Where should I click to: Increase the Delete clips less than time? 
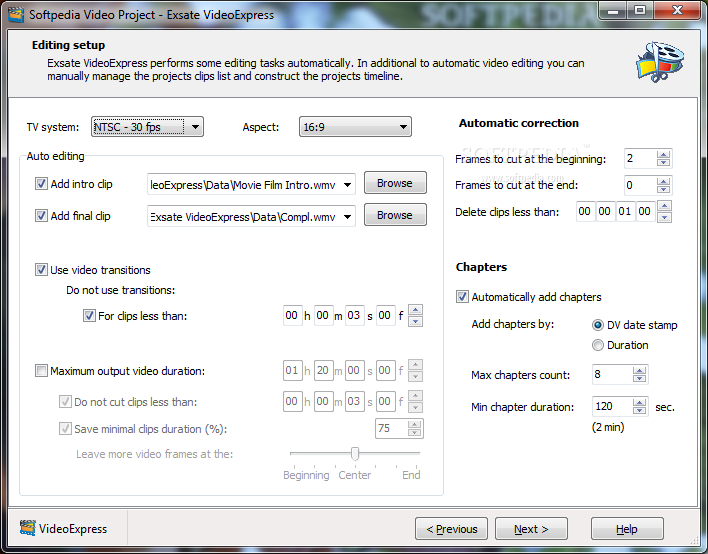coord(664,206)
